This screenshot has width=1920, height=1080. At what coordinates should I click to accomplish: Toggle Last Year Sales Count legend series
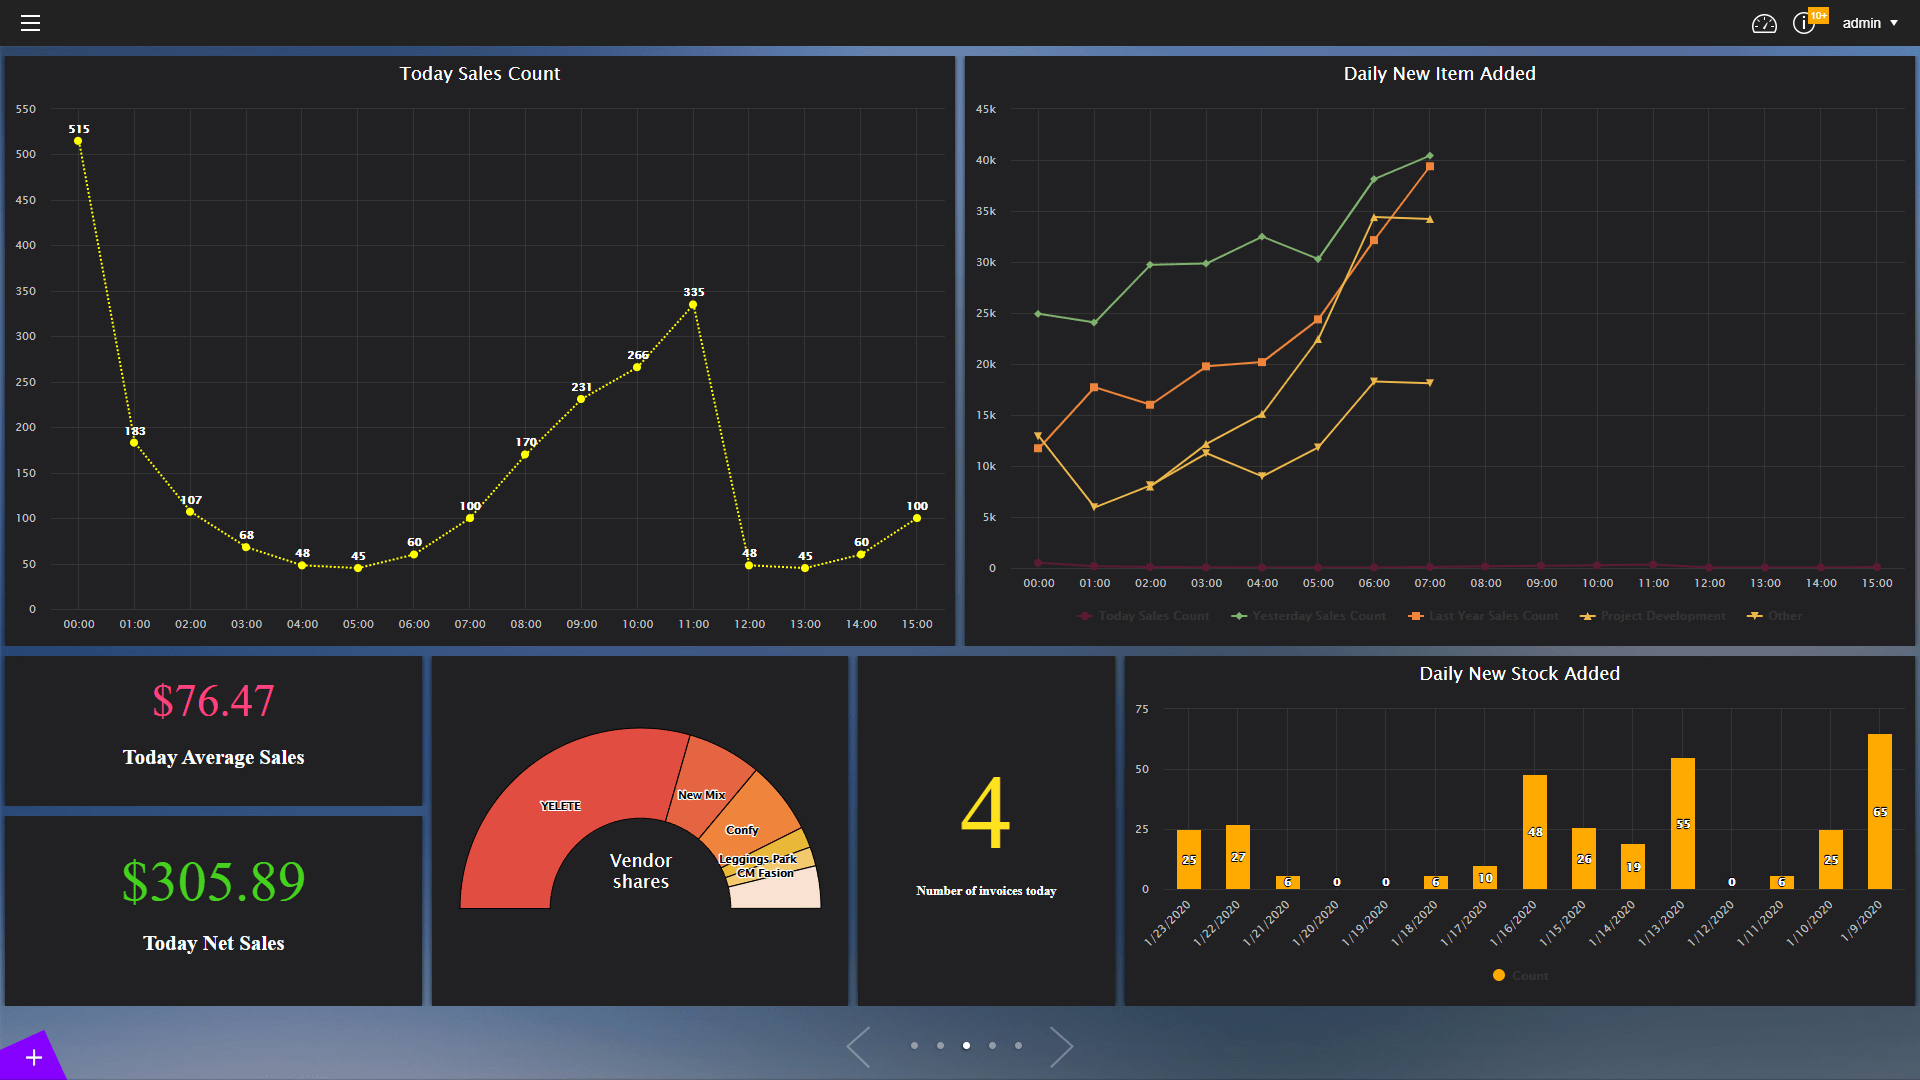[1483, 616]
